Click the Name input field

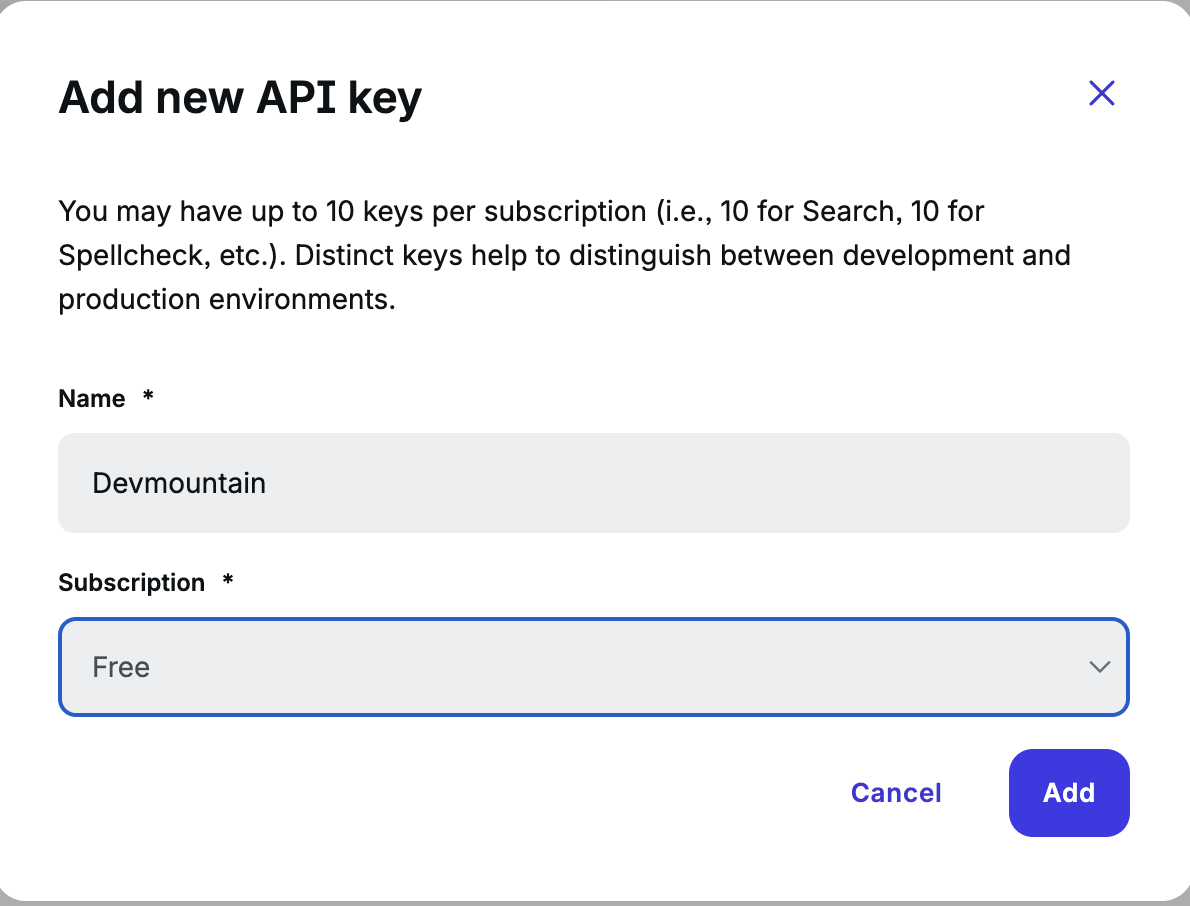point(593,483)
